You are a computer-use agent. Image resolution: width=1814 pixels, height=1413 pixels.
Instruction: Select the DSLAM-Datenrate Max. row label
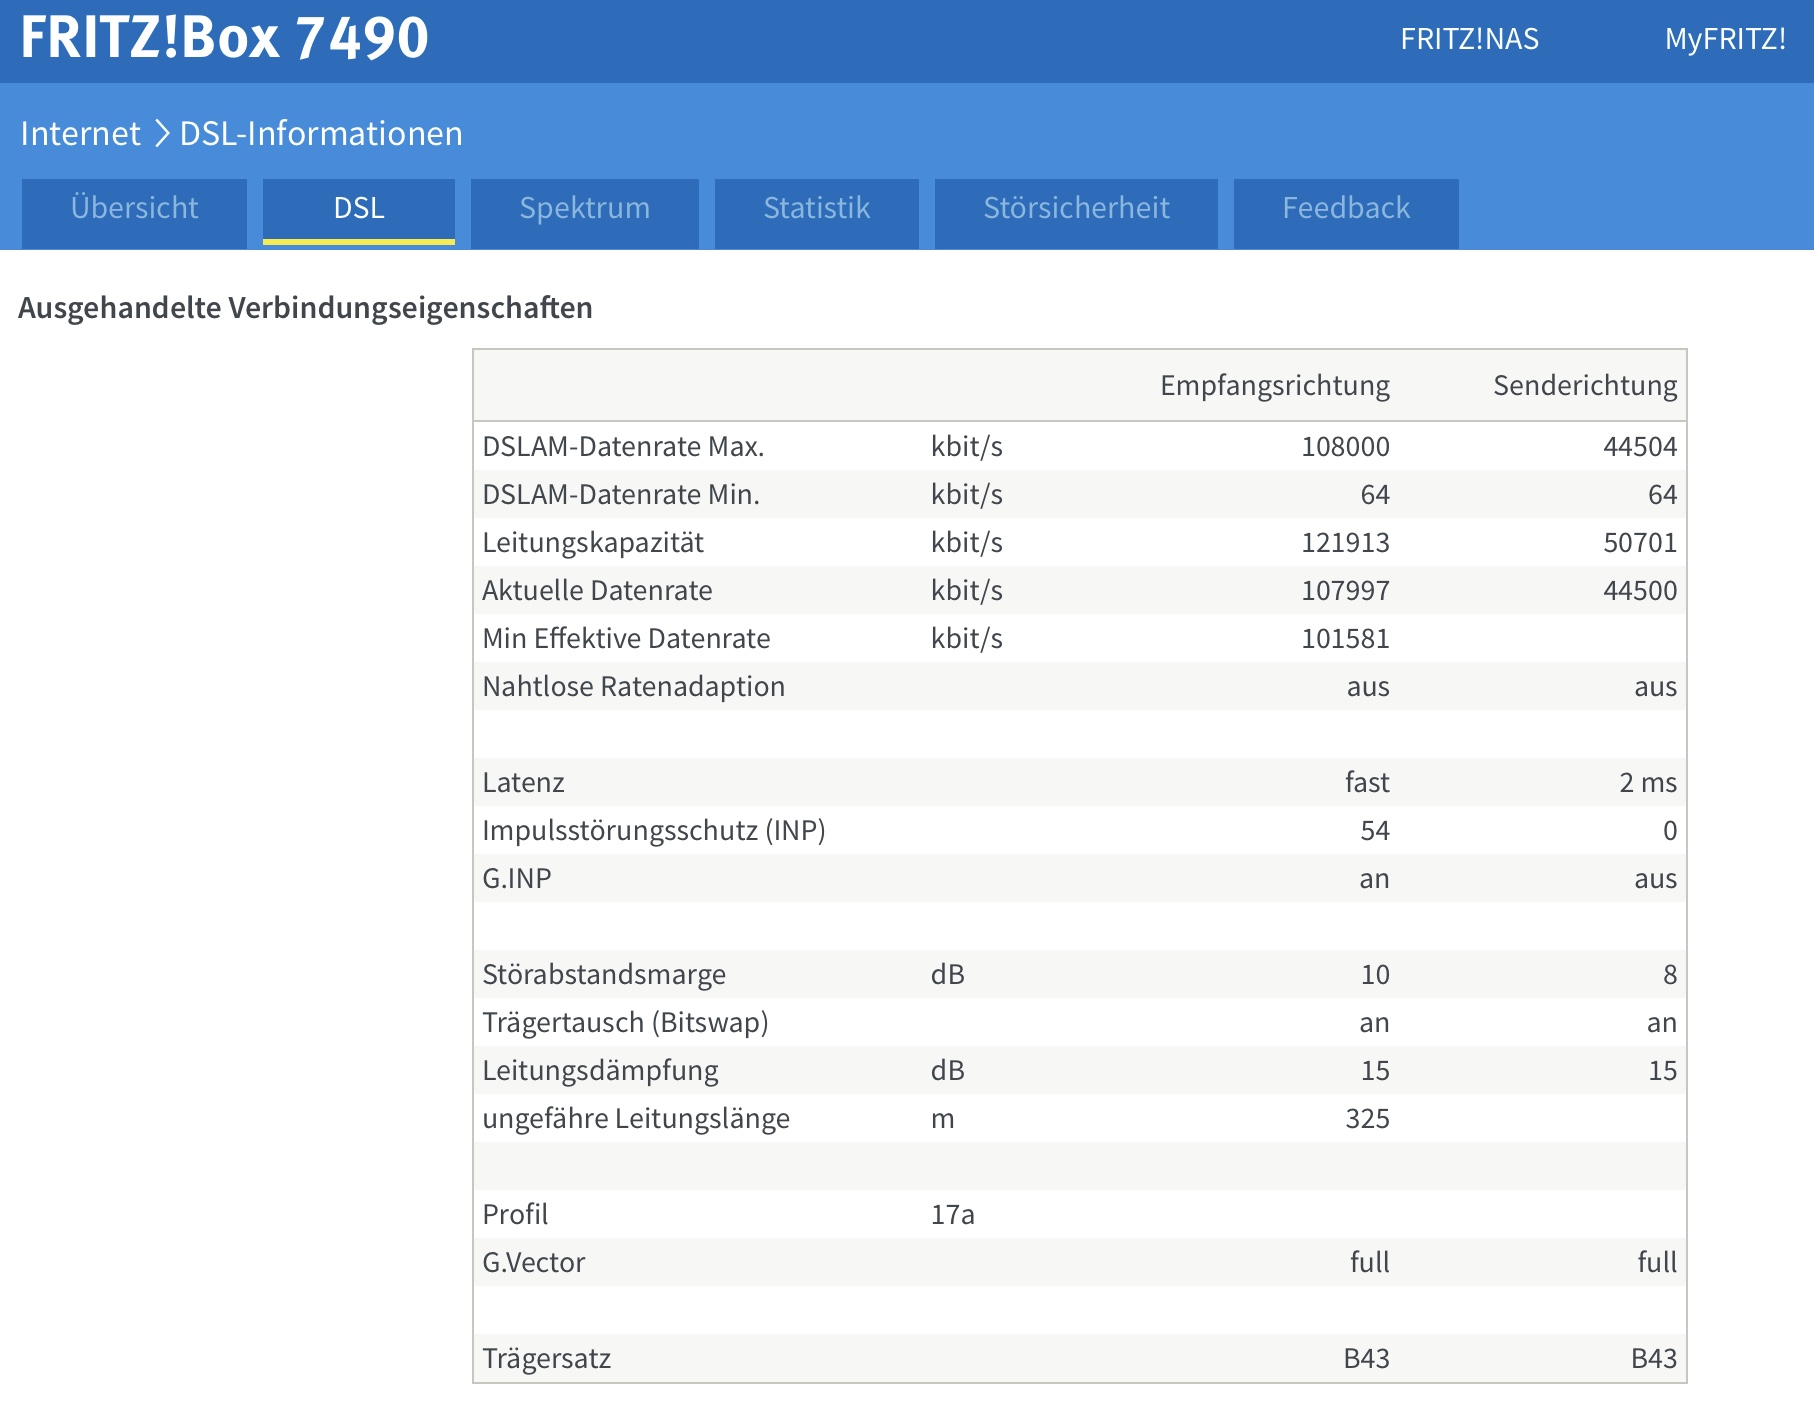623,446
